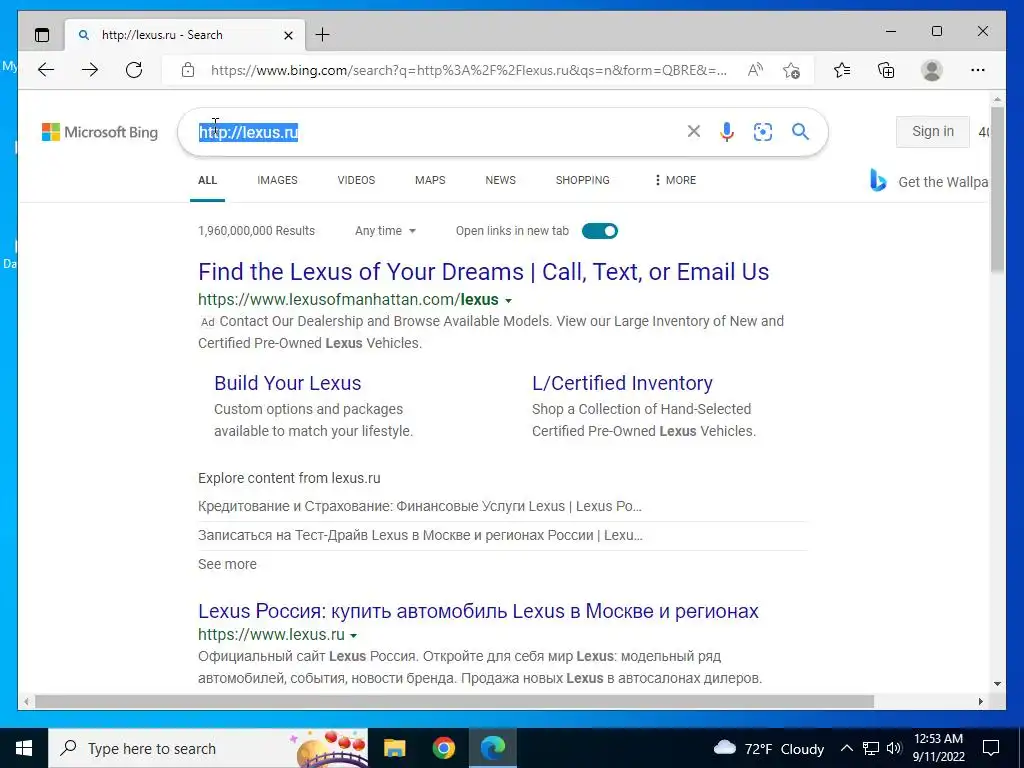Go back with the browser back arrow
This screenshot has height=768, width=1024.
tap(46, 70)
